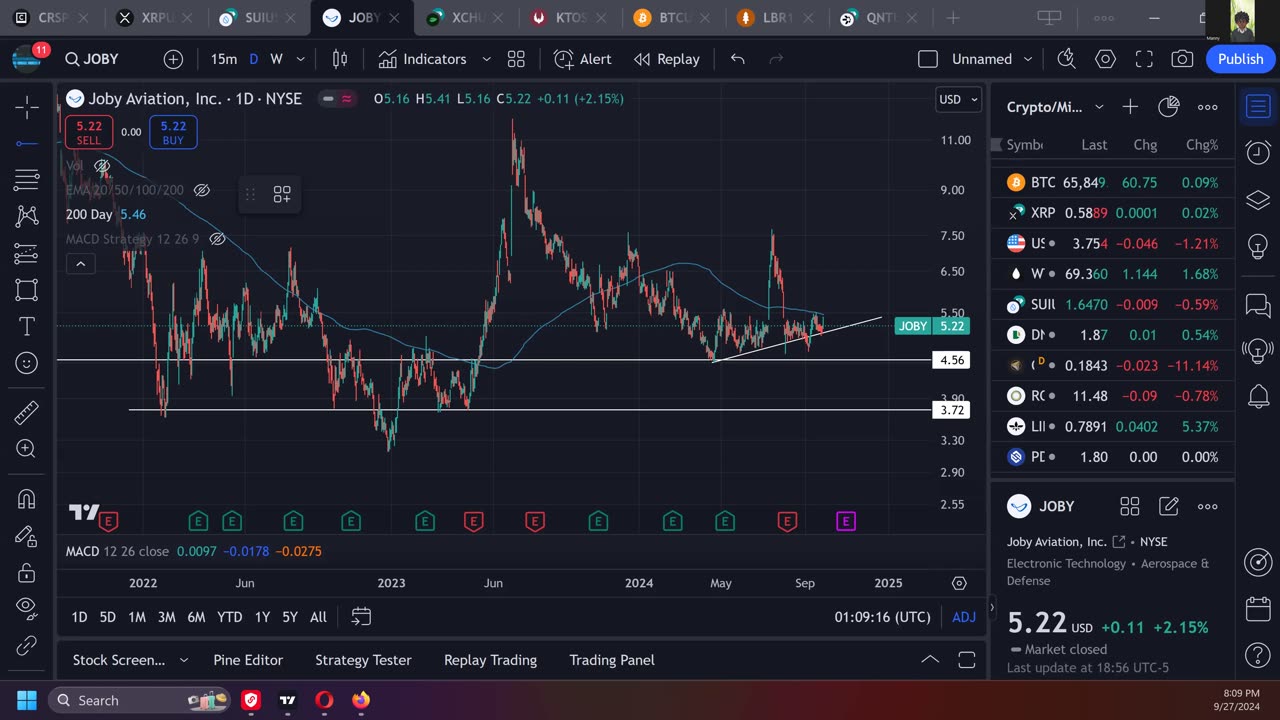Open Indicators dialog

click(x=422, y=59)
